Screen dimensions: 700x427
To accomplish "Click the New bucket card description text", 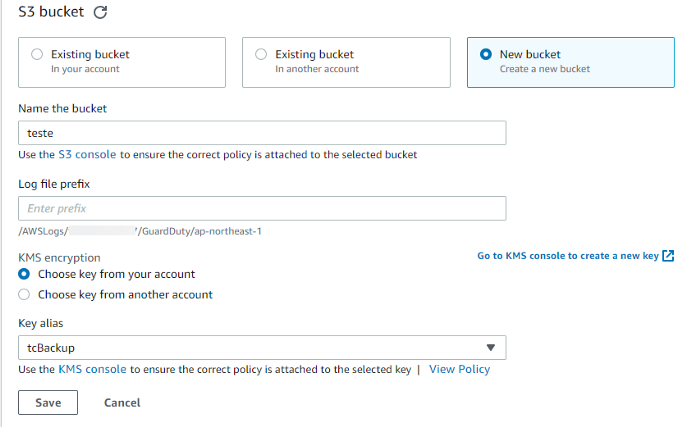I will [x=545, y=69].
